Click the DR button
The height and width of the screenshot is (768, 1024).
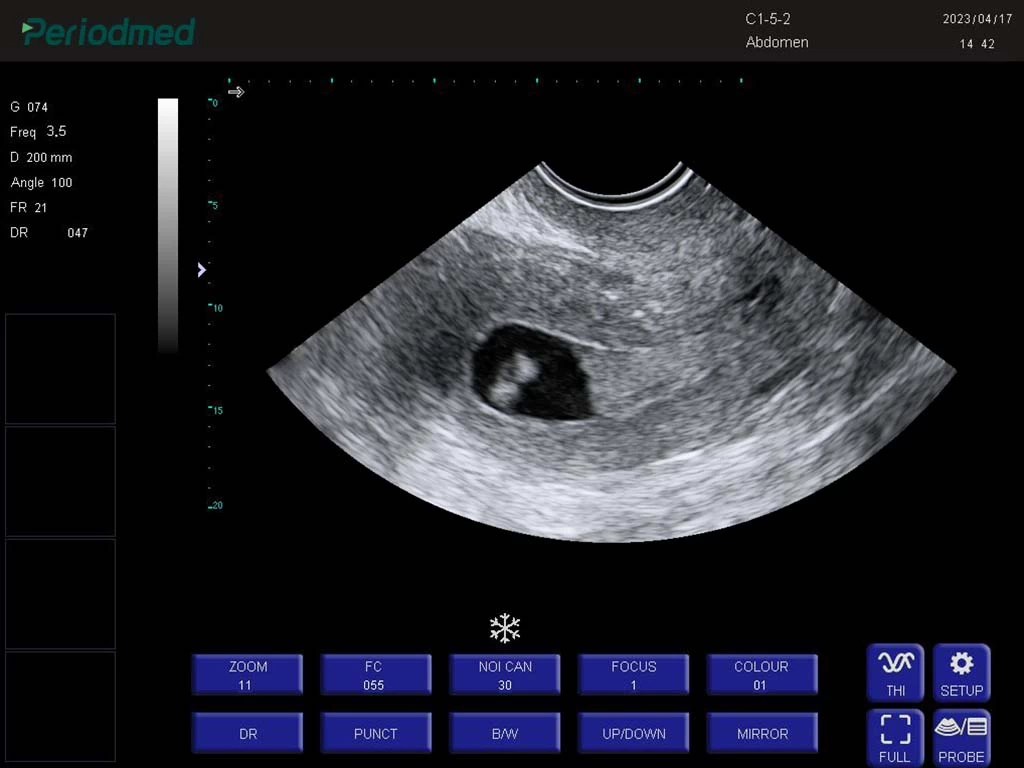tap(248, 733)
